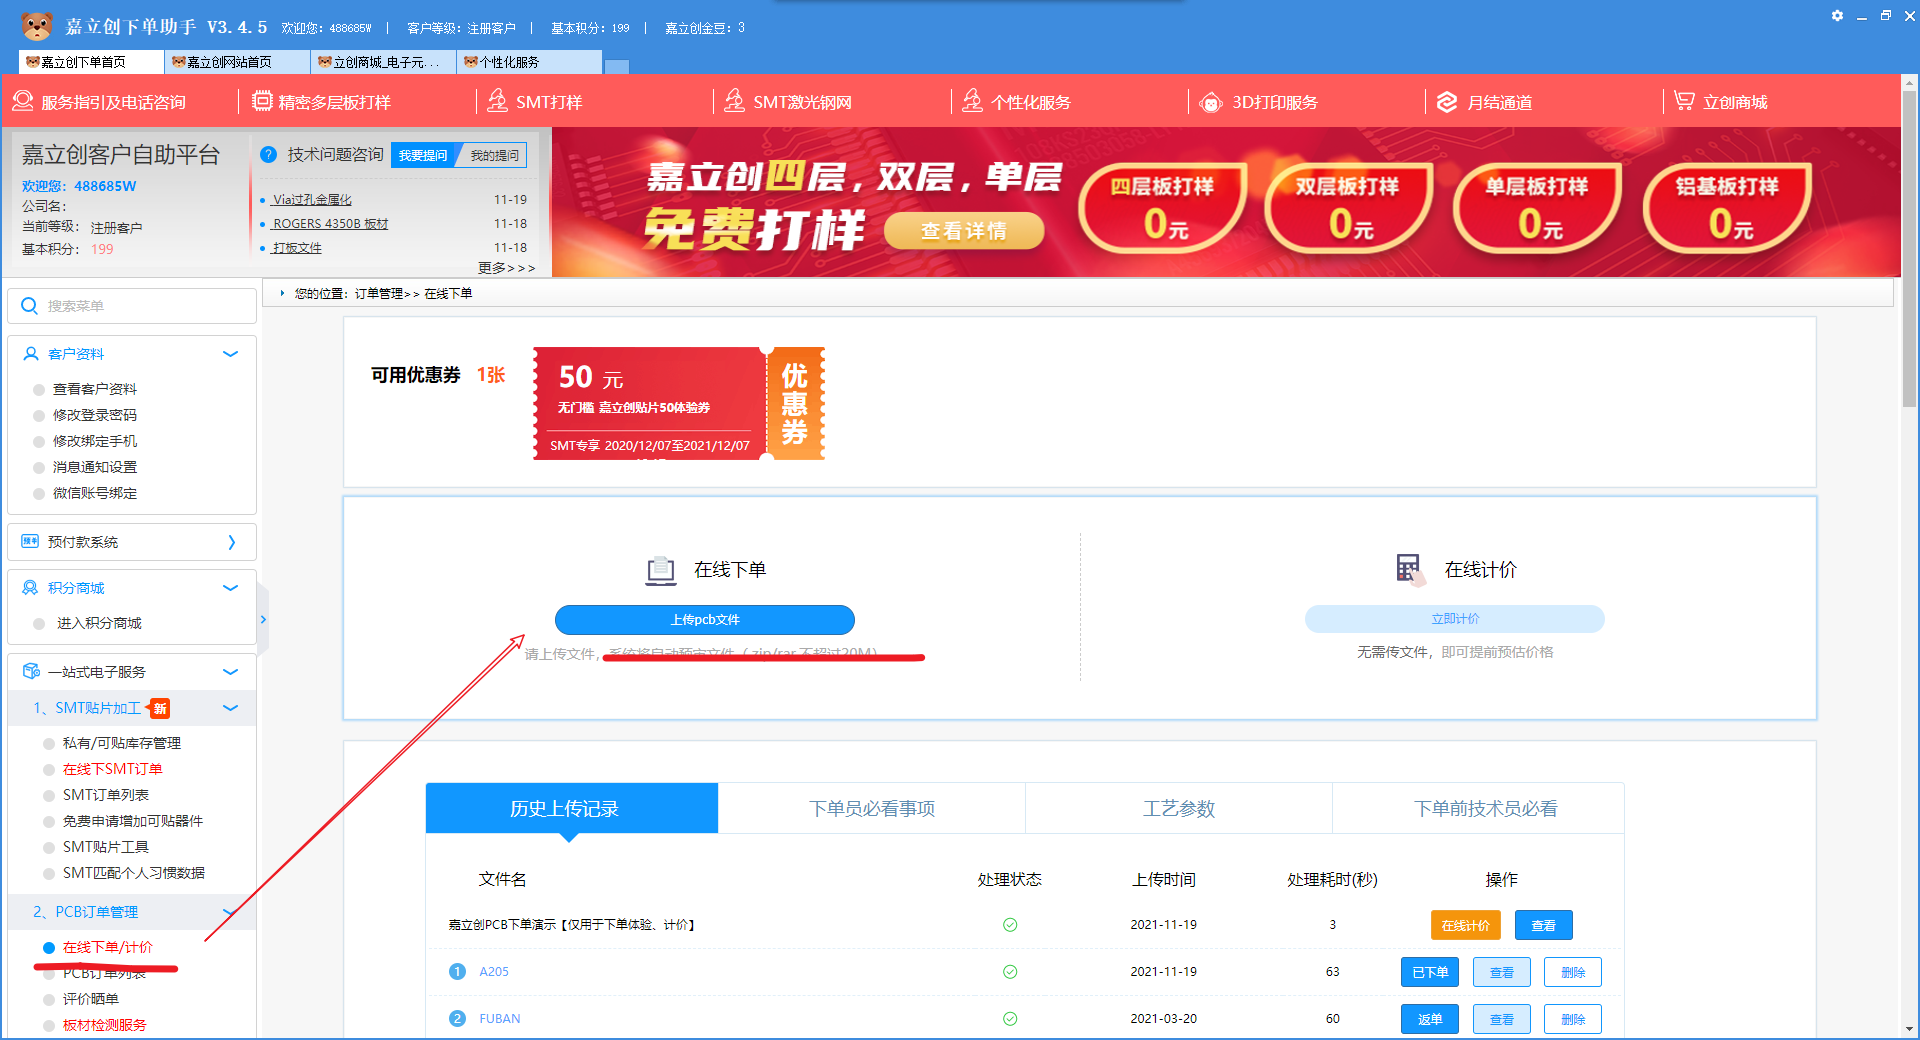Screen dimensions: 1920x1040
Task: Switch to the 立创商城_电子元 tab
Action: pos(383,62)
